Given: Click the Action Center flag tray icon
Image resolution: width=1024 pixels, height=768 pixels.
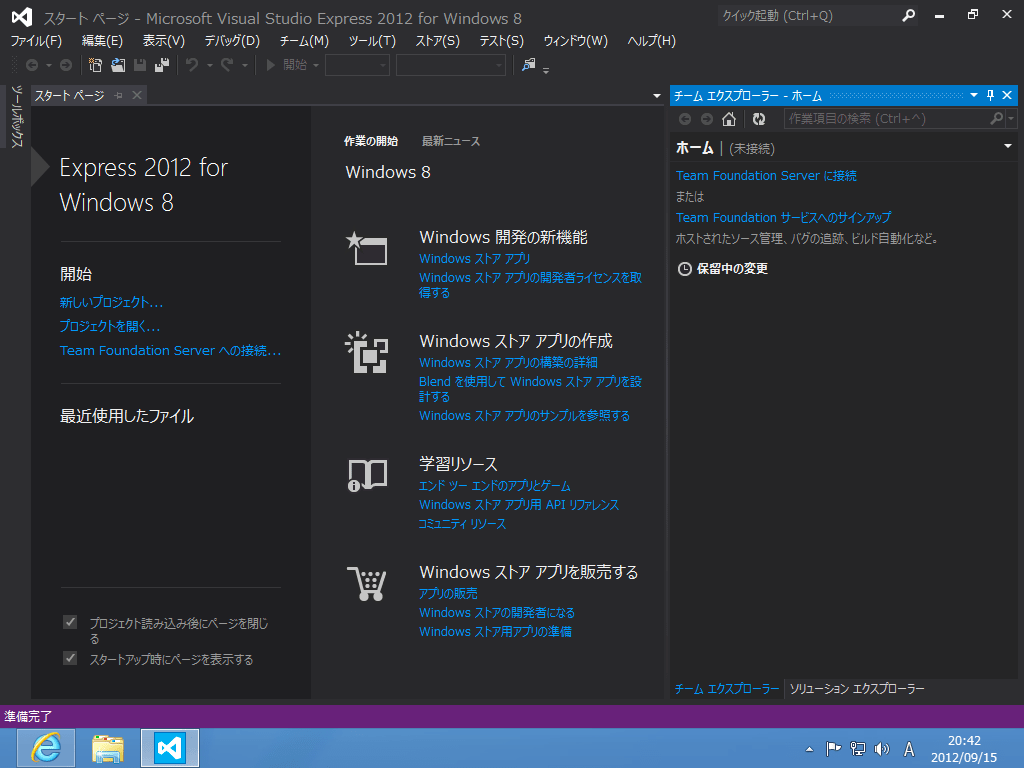Looking at the screenshot, I should [x=833, y=749].
